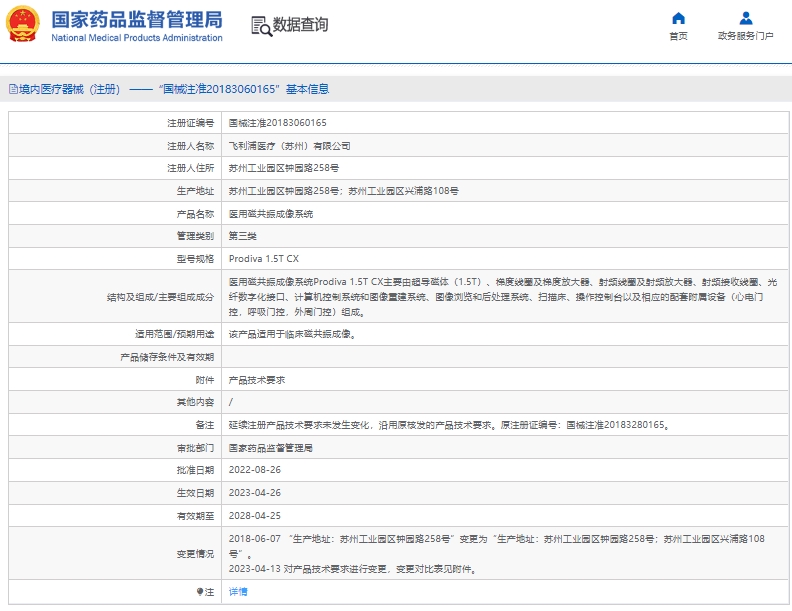Screen dimensions: 792x611
Task: Click the 附件 row label
Action: tap(205, 380)
